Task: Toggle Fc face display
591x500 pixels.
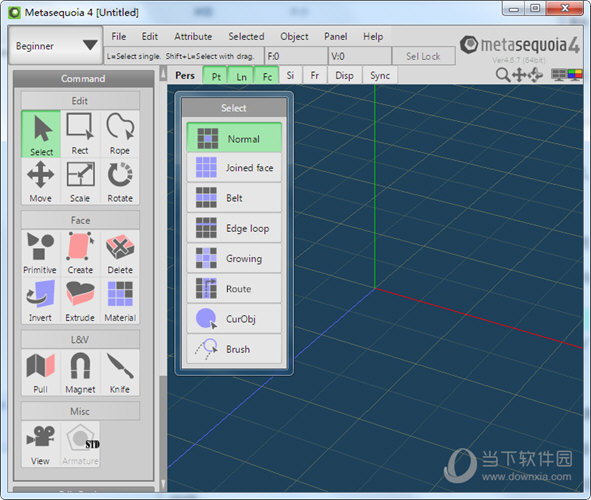Action: point(267,75)
